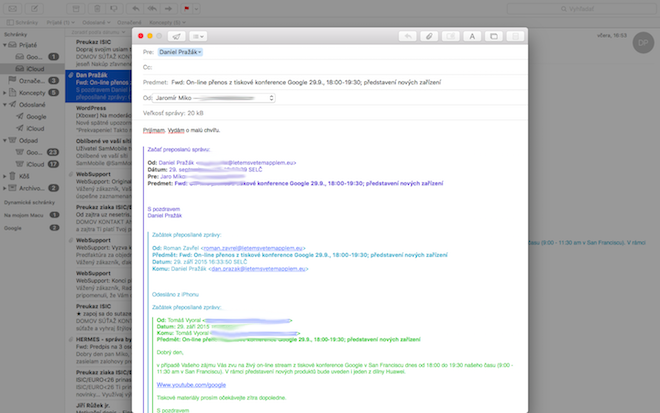
Task: Select iCloud under Odoslané
Action: pyautogui.click(x=33, y=128)
